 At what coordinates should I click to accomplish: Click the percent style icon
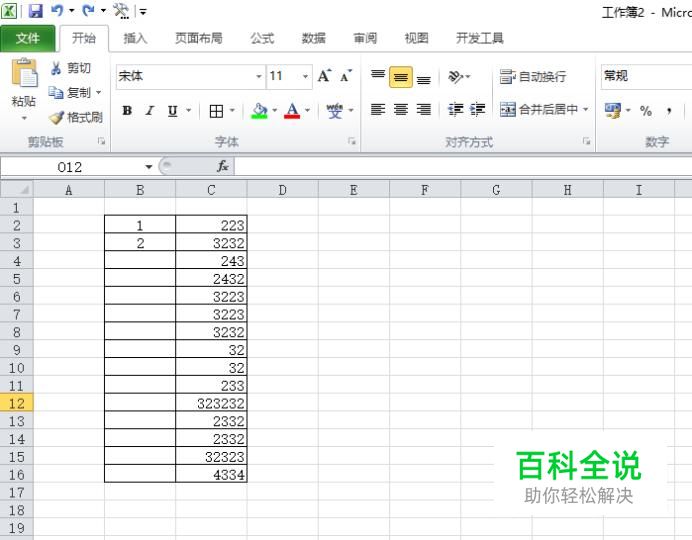coord(646,111)
